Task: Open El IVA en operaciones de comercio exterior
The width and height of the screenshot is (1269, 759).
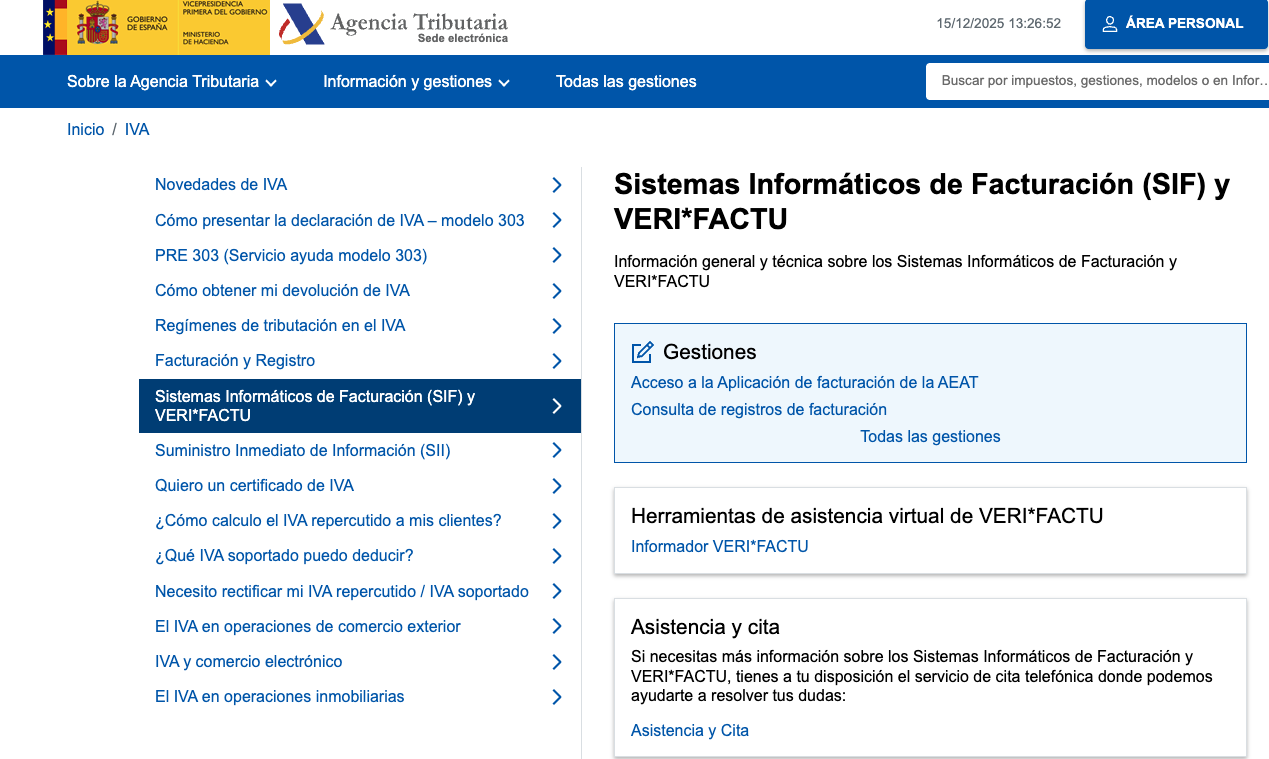Action: coord(308,626)
